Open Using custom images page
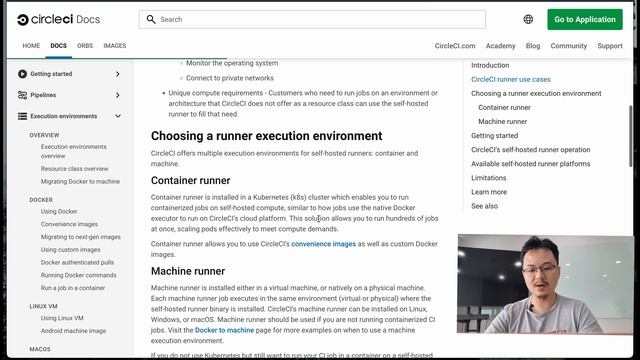Image resolution: width=640 pixels, height=360 pixels. pyautogui.click(x=70, y=249)
